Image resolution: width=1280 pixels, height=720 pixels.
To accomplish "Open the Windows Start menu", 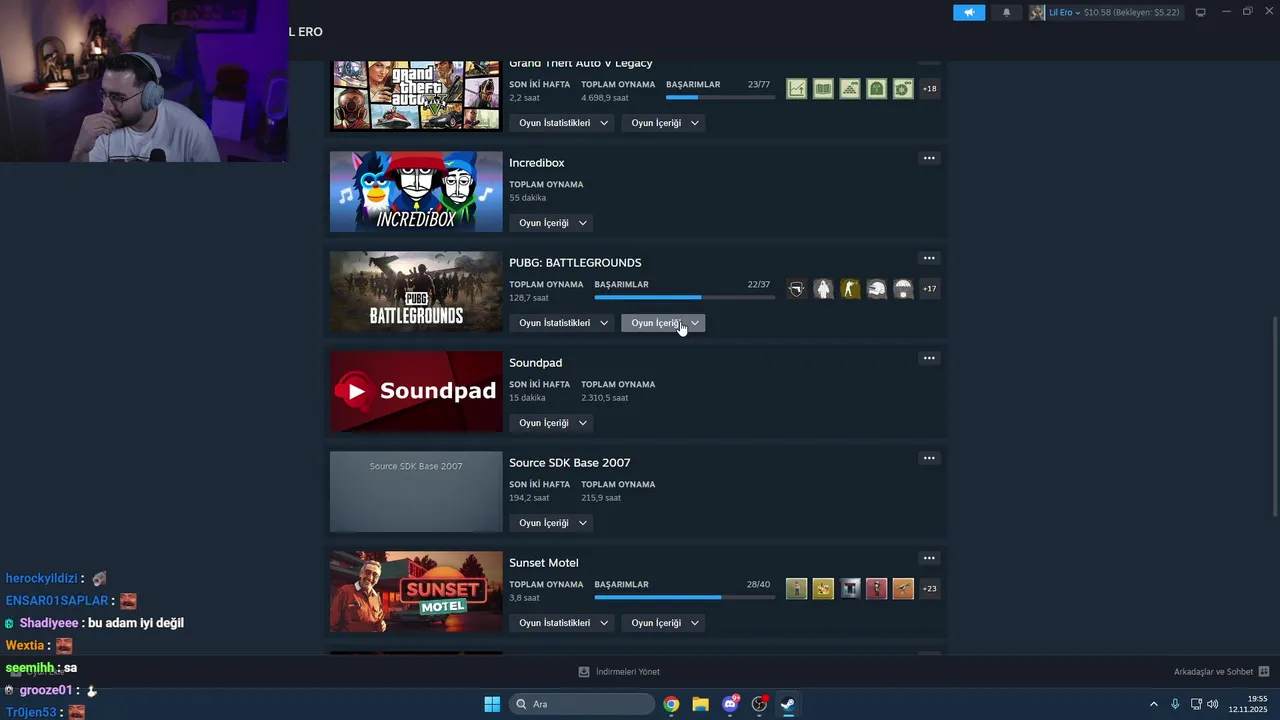I will pos(492,704).
